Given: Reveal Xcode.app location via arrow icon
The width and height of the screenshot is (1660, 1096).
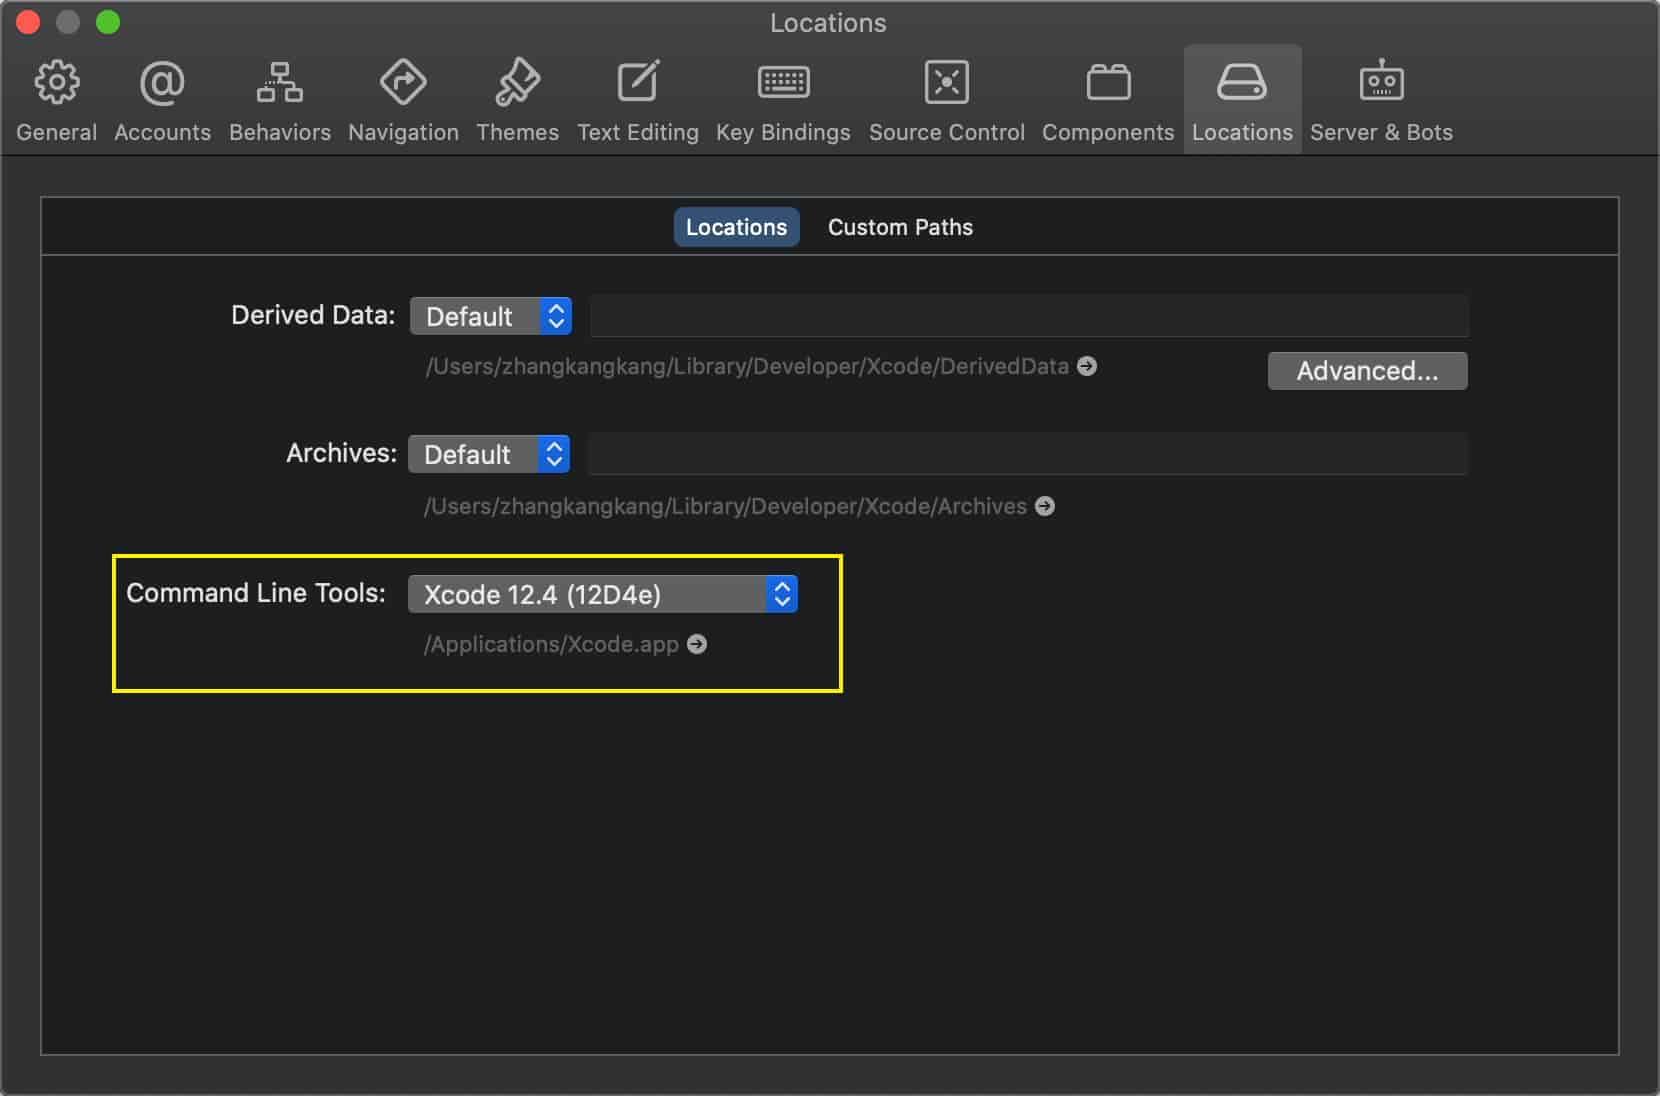Looking at the screenshot, I should (x=697, y=645).
